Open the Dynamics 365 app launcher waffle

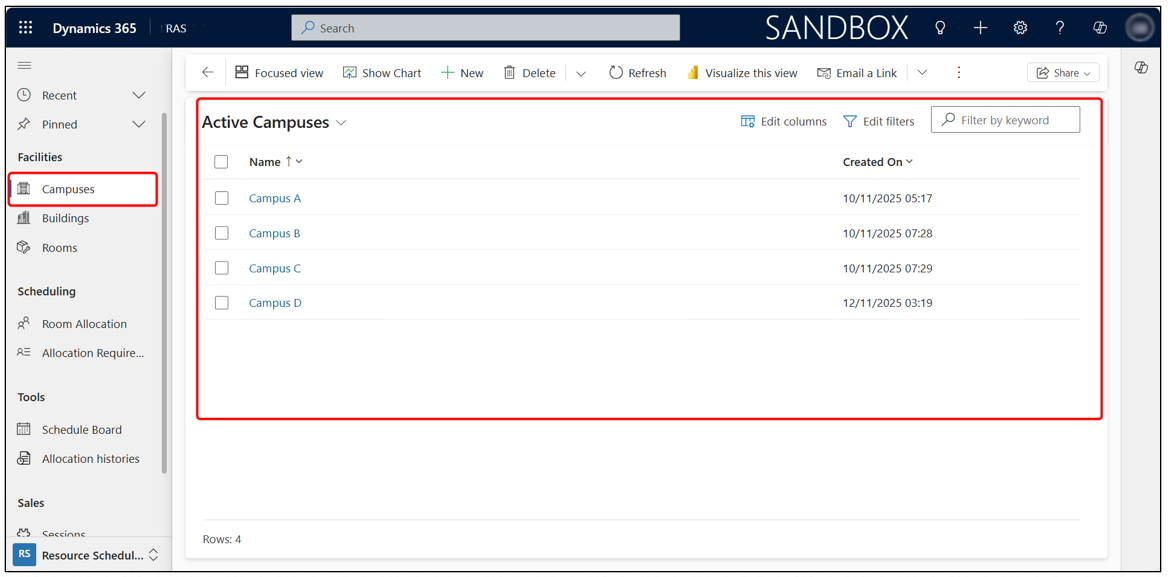click(26, 28)
